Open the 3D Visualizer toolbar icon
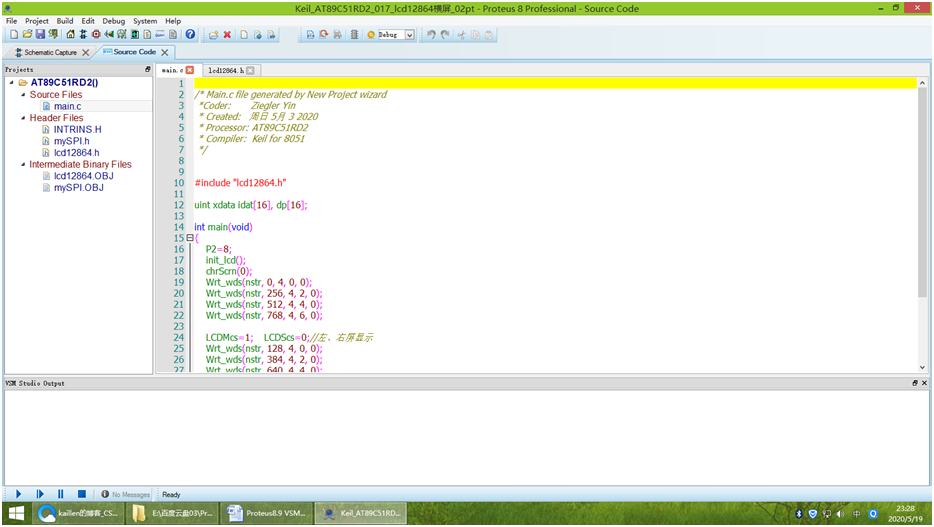The height and width of the screenshot is (527, 934). 109,35
